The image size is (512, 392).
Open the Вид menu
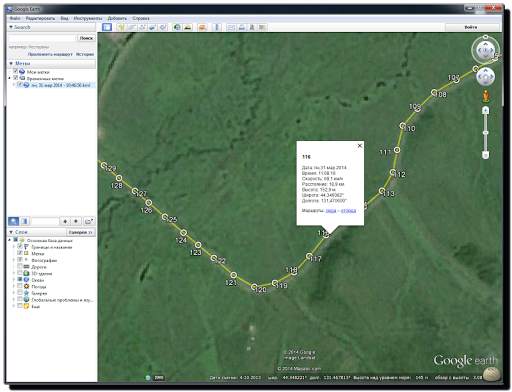[64, 18]
